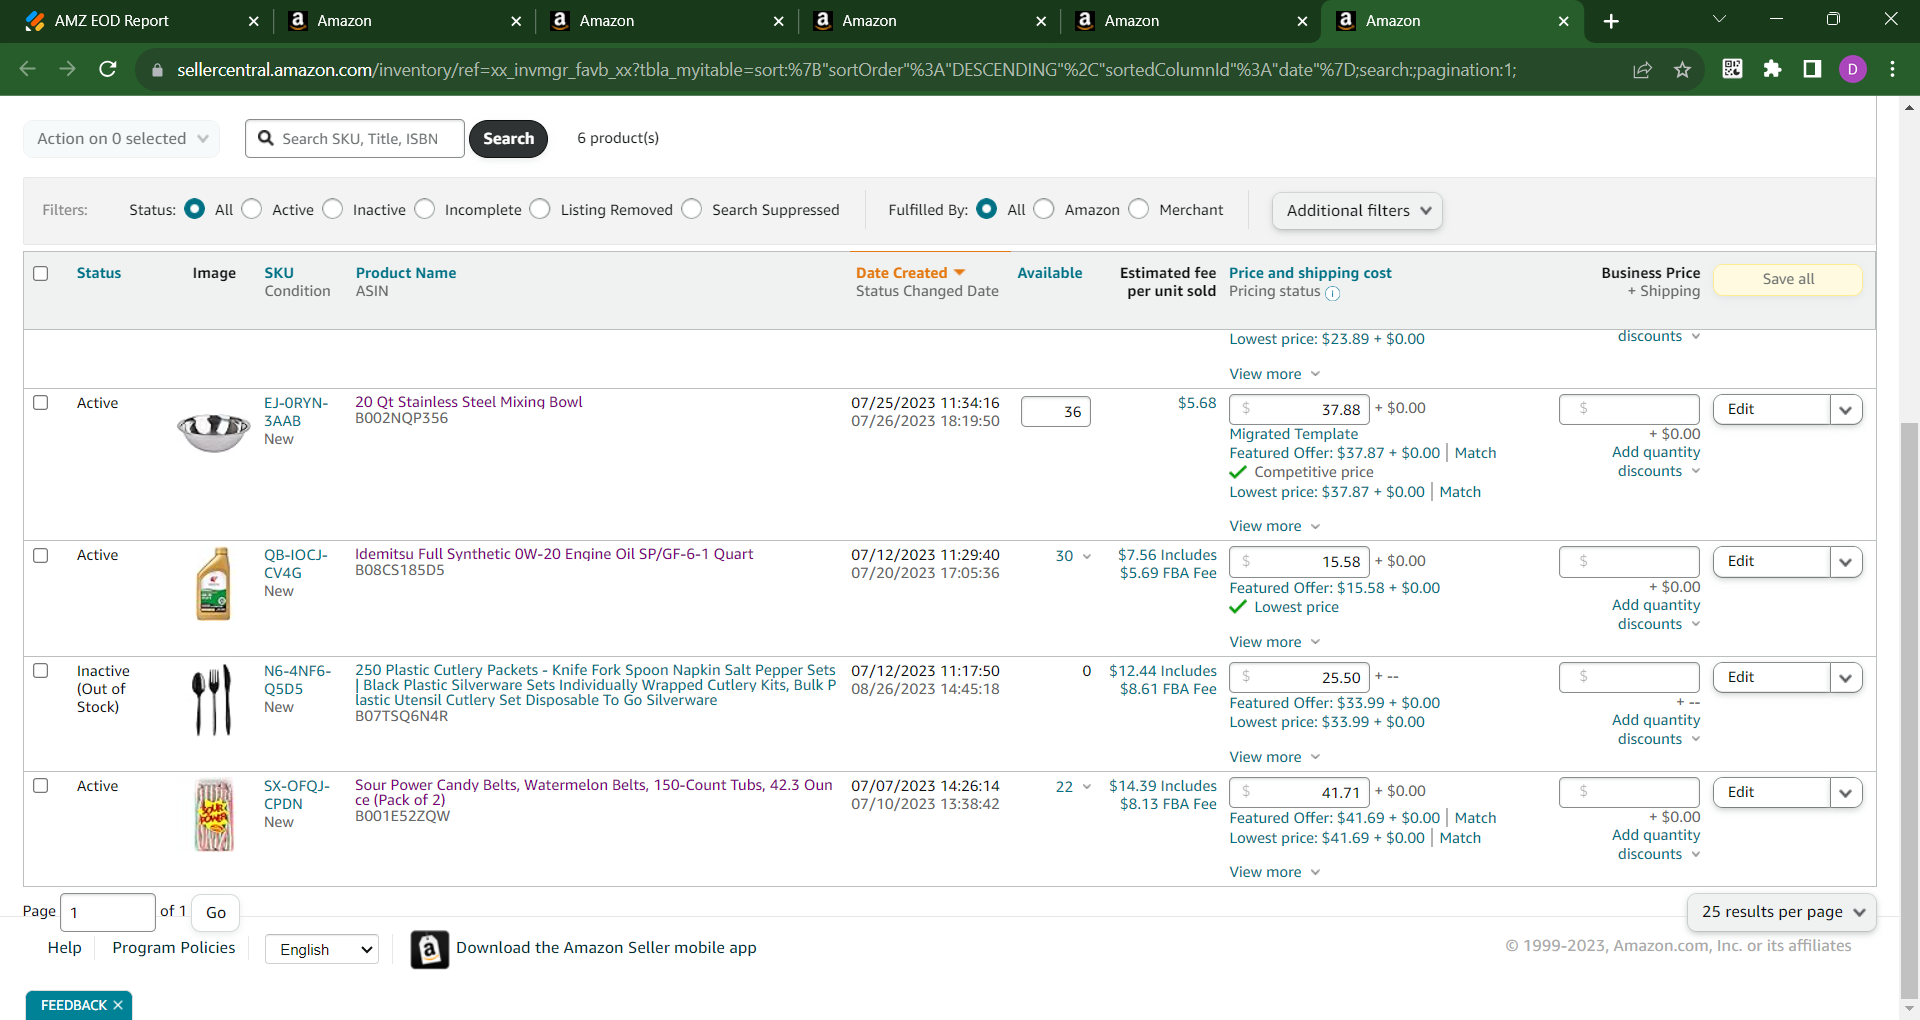Open the Edit dropdown arrow for Mixing Bowl
The height and width of the screenshot is (1020, 1920).
pos(1846,410)
